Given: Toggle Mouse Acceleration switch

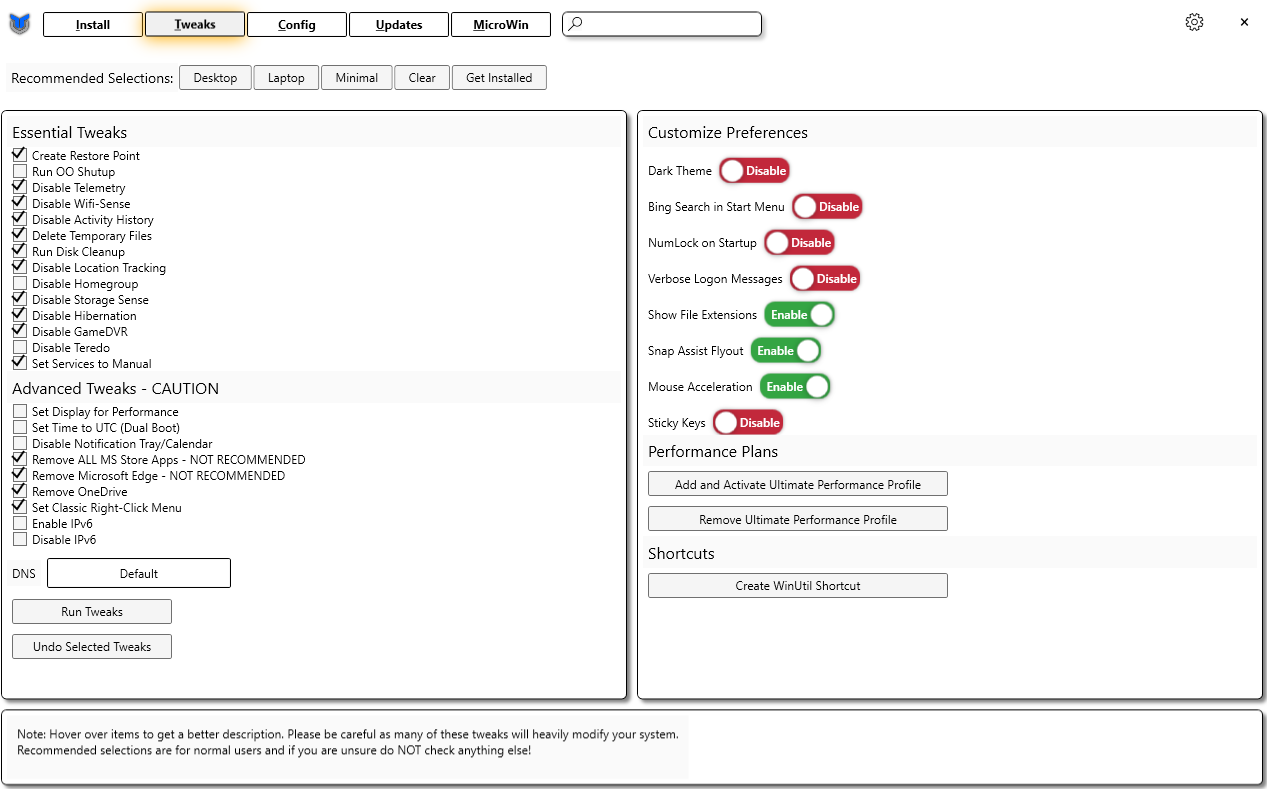Looking at the screenshot, I should [x=795, y=387].
